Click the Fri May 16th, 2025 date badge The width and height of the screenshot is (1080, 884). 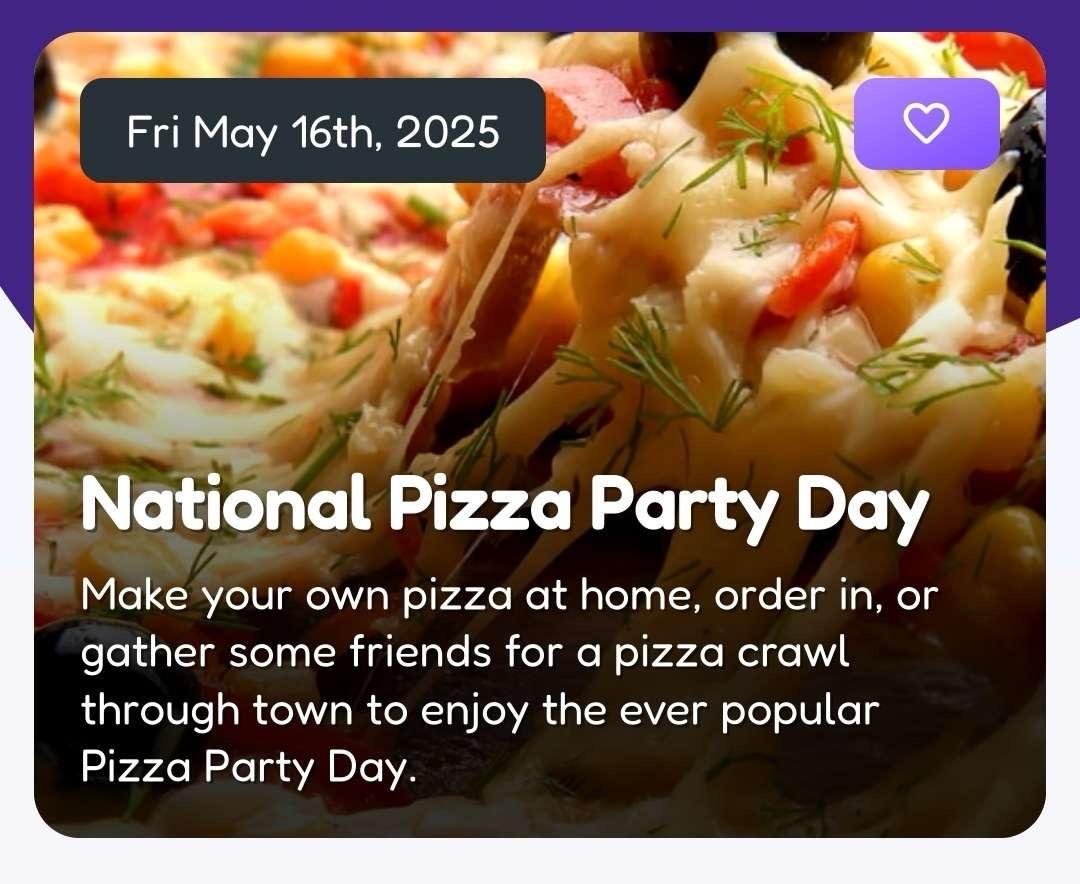(313, 130)
